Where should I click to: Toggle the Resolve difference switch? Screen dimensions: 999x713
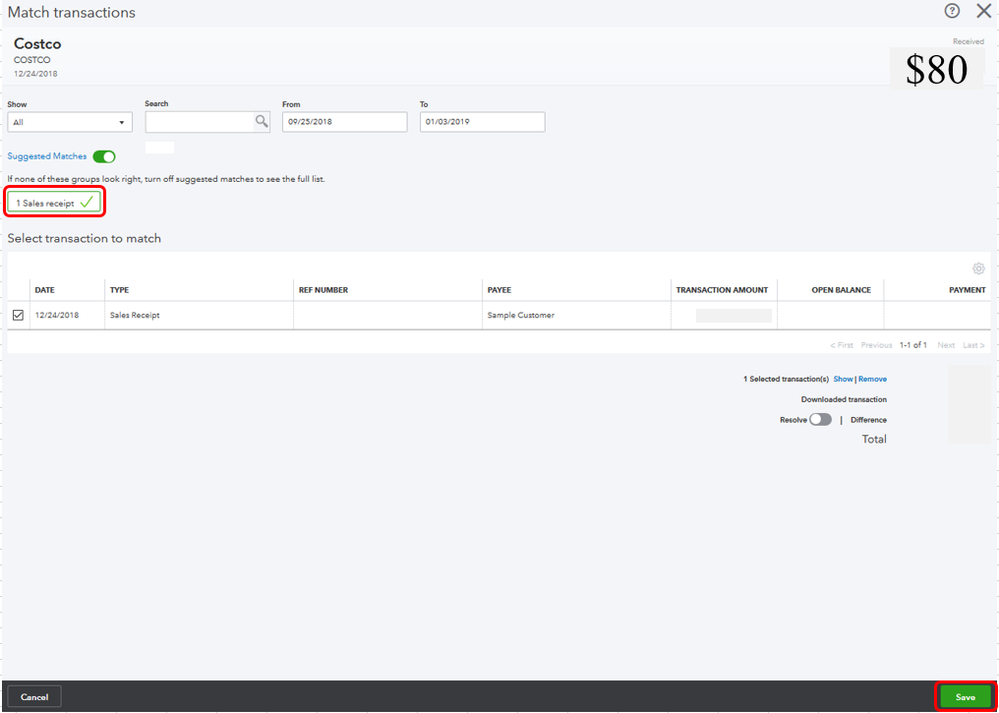(x=821, y=420)
